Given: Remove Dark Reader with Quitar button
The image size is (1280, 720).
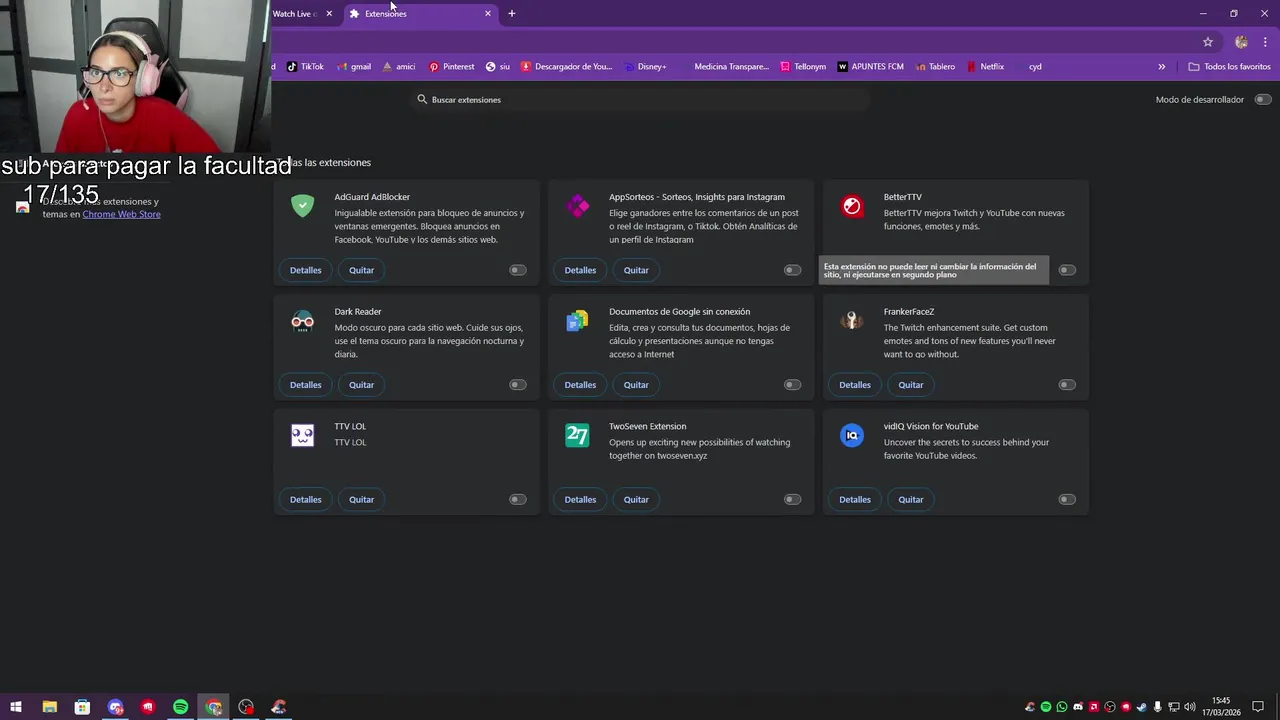Looking at the screenshot, I should 361,385.
